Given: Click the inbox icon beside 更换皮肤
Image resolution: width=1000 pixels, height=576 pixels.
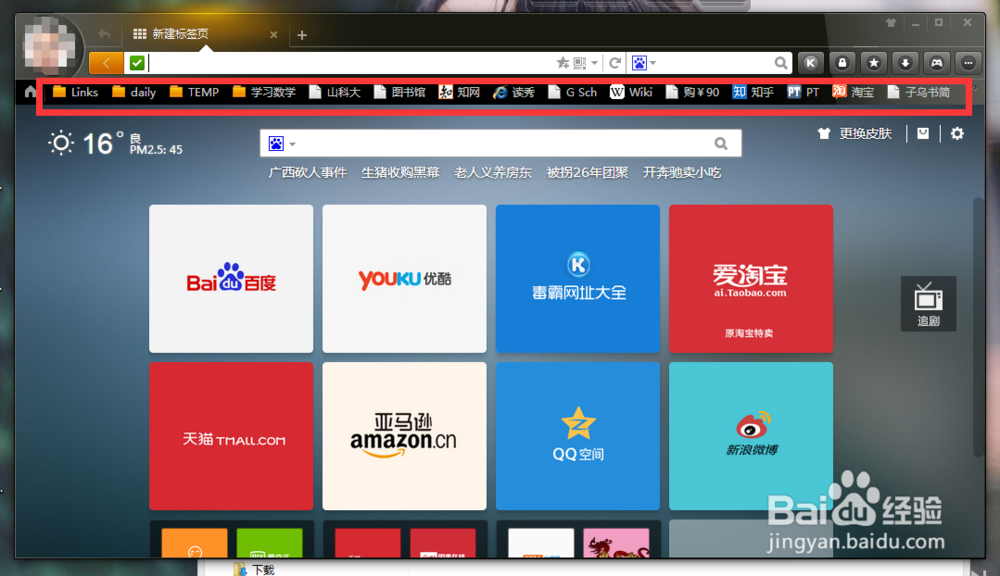Looking at the screenshot, I should point(923,133).
